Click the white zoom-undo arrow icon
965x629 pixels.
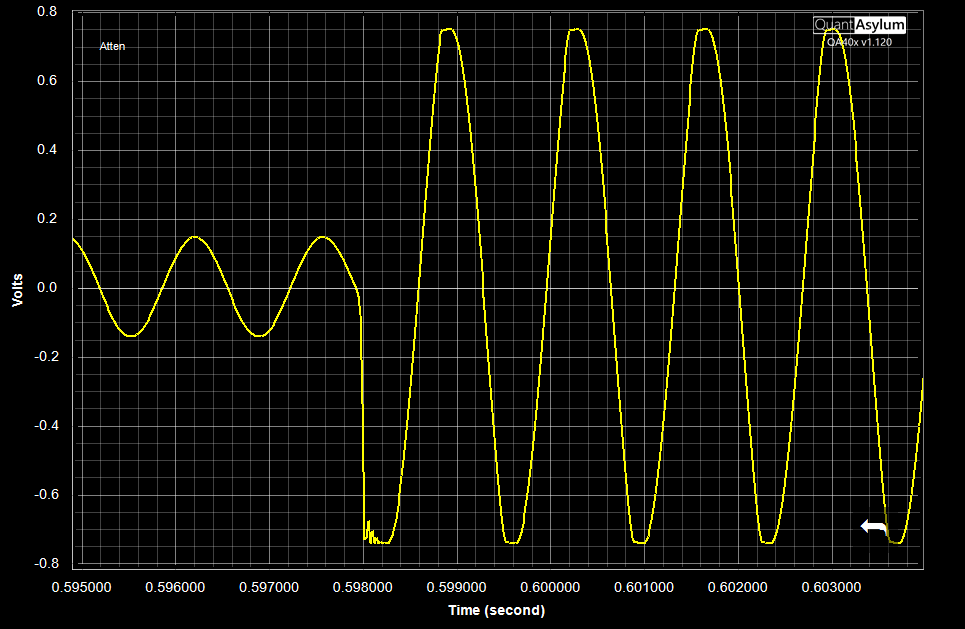[x=874, y=527]
